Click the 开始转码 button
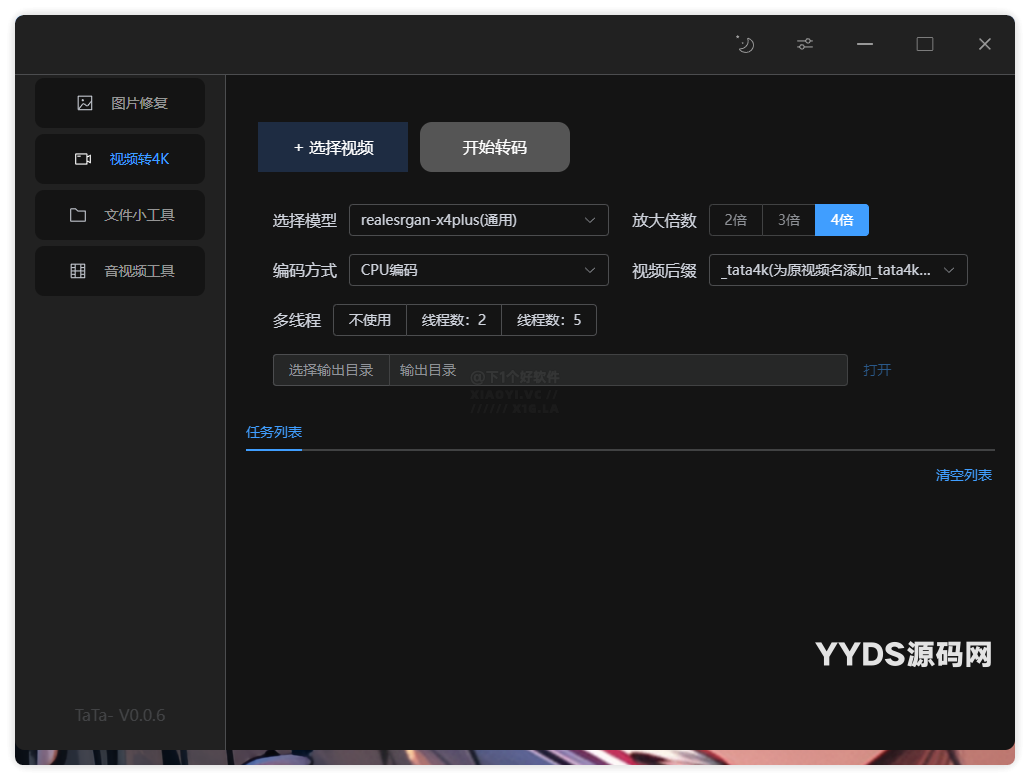The width and height of the screenshot is (1030, 780). [x=495, y=147]
